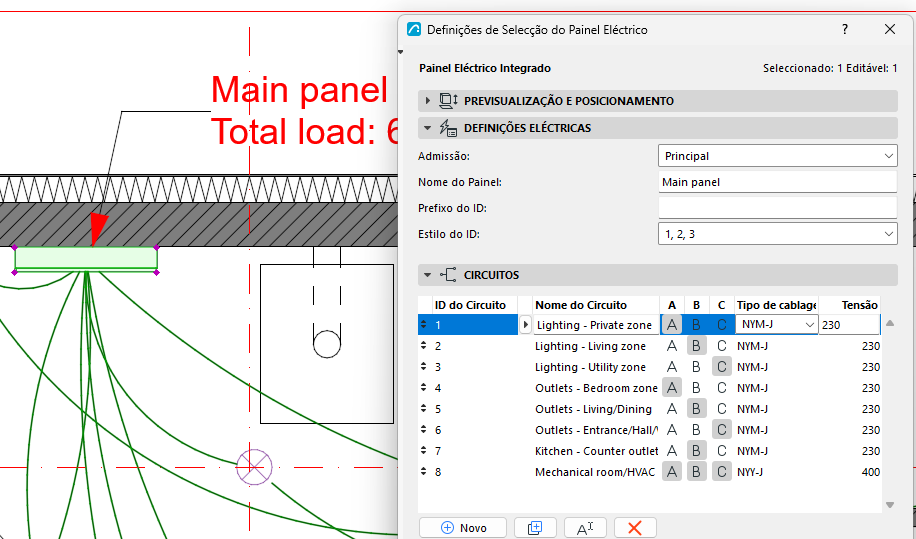Expand Previsualização e Posicionamento section
This screenshot has height=539, width=916.
point(428,101)
